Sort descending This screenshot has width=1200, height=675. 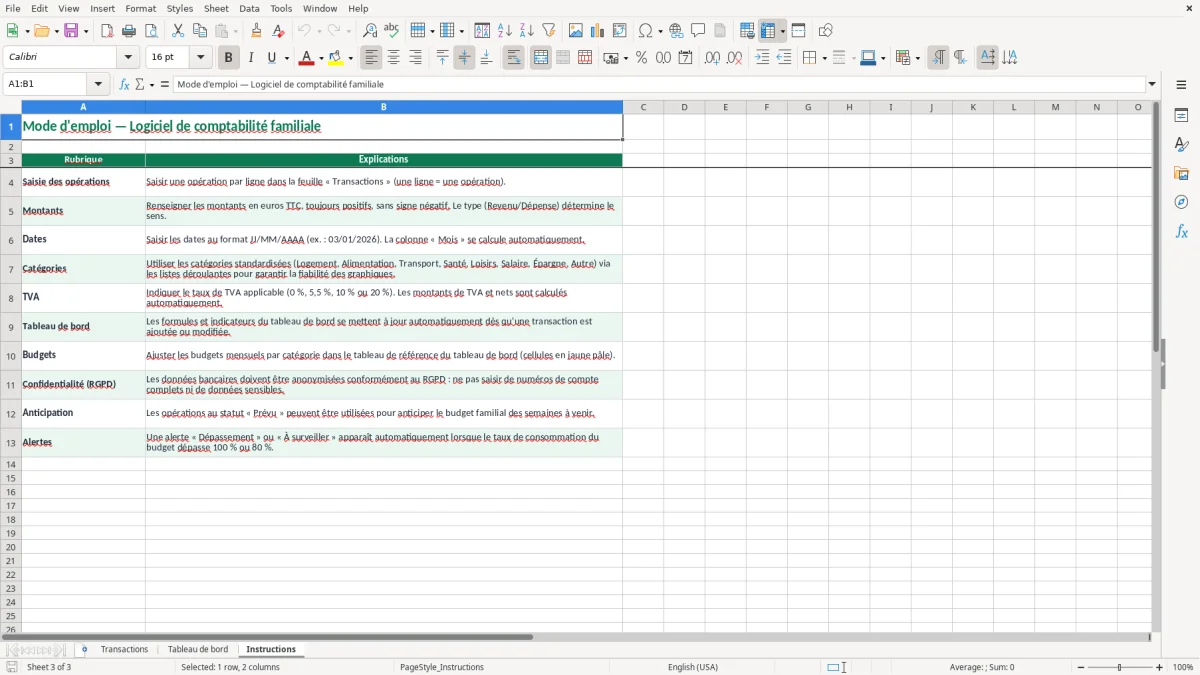point(527,31)
